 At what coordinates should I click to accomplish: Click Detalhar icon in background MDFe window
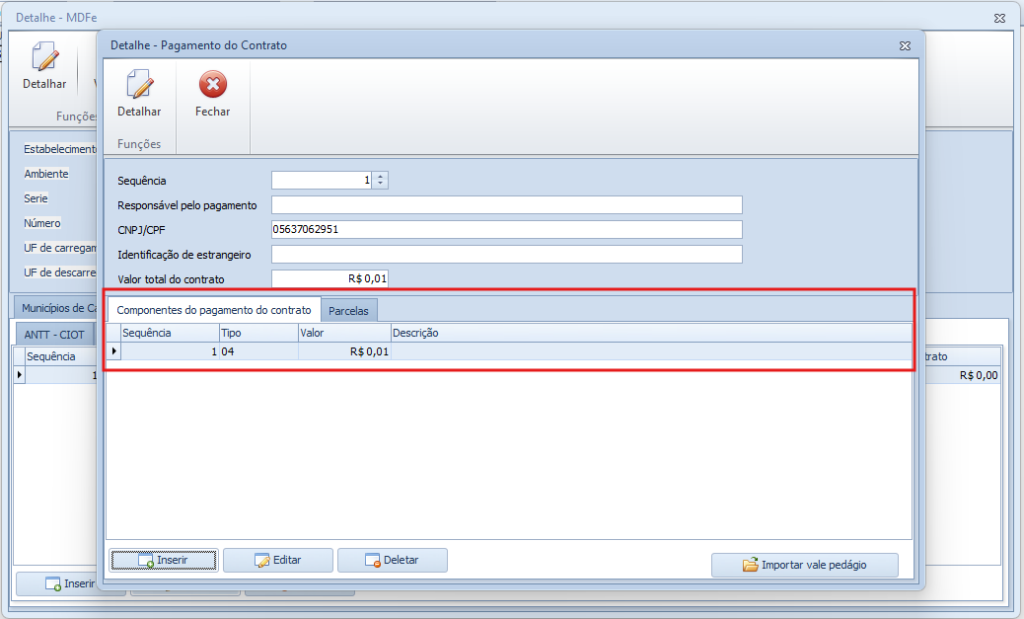[x=44, y=58]
